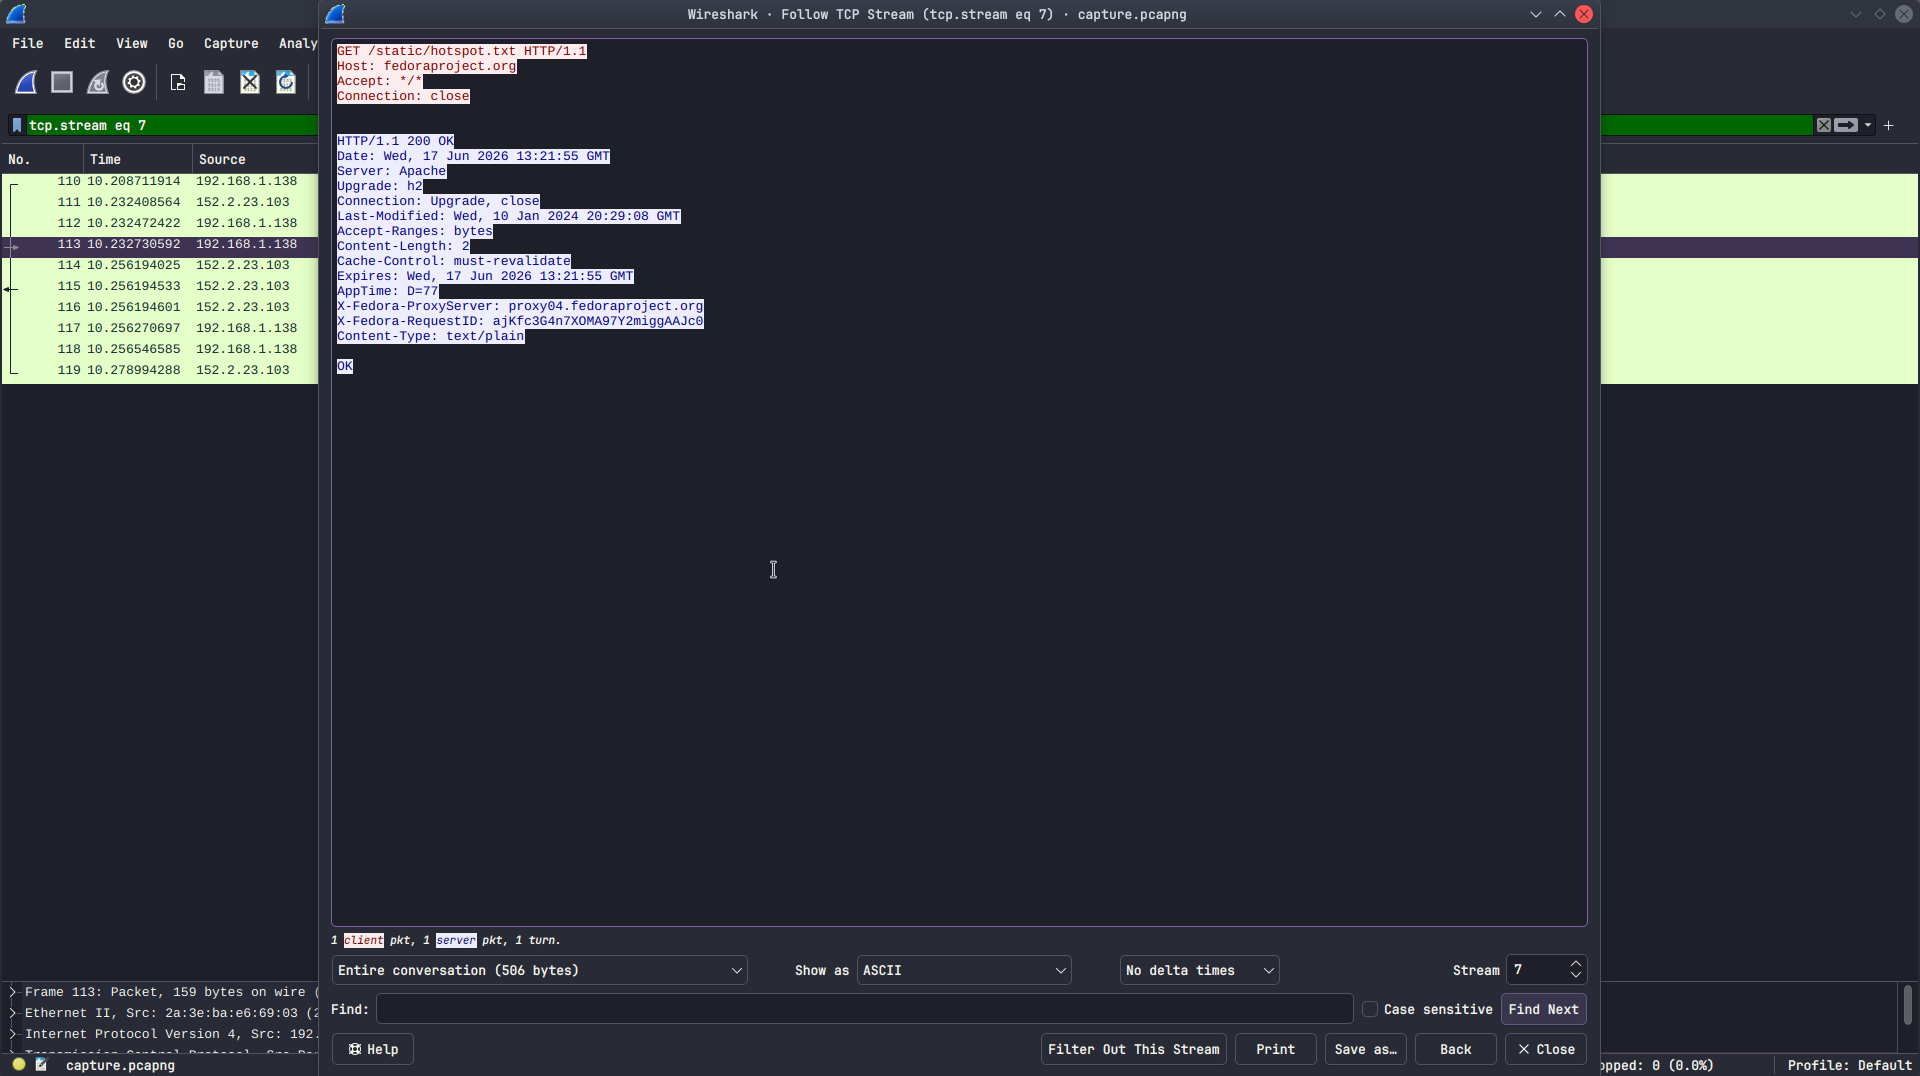Screen dimensions: 1920x1076
Task: Add a filter button with plus icon
Action: (x=1889, y=125)
